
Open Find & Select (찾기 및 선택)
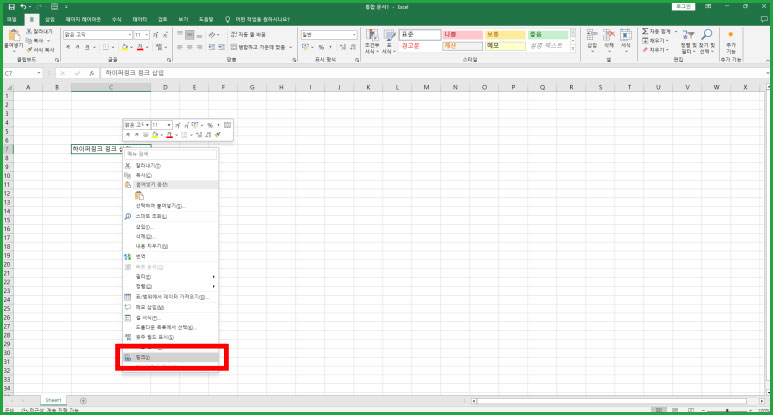tap(706, 41)
